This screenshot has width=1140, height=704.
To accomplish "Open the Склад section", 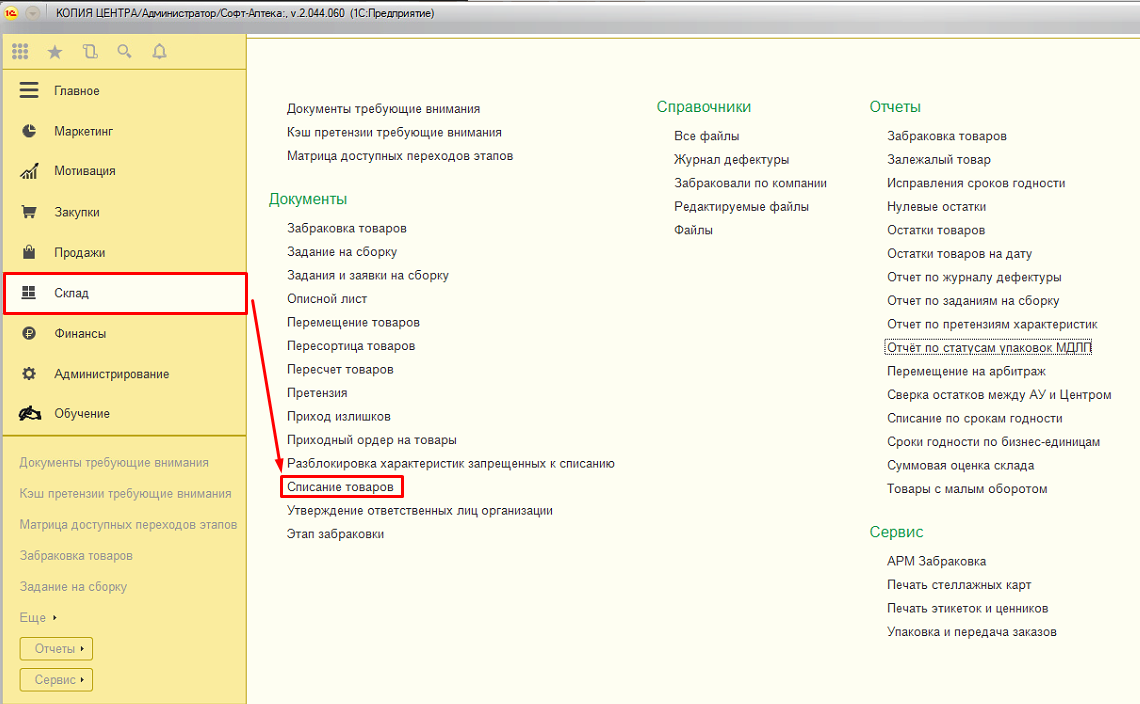I will coord(72,293).
